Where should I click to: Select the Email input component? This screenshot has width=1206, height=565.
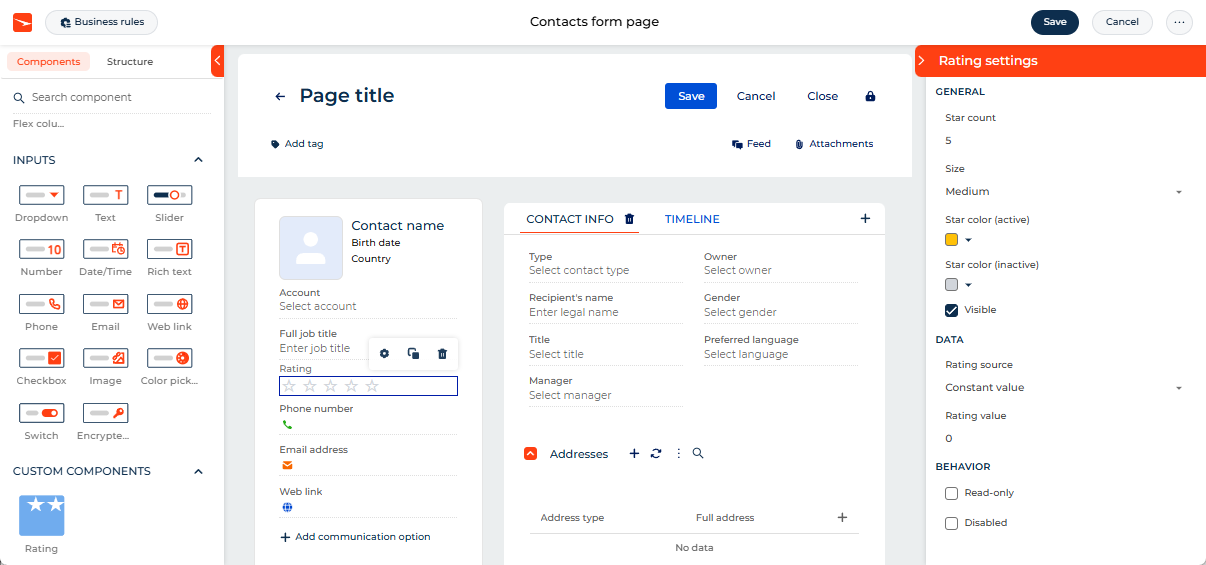105,312
